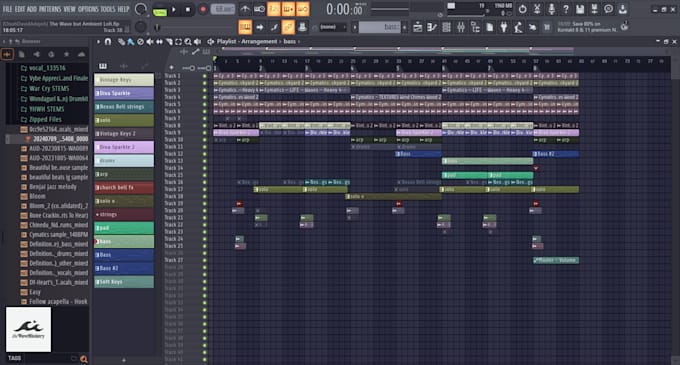Open the Browser tree view icon
680x365 pixels.
pos(475,27)
